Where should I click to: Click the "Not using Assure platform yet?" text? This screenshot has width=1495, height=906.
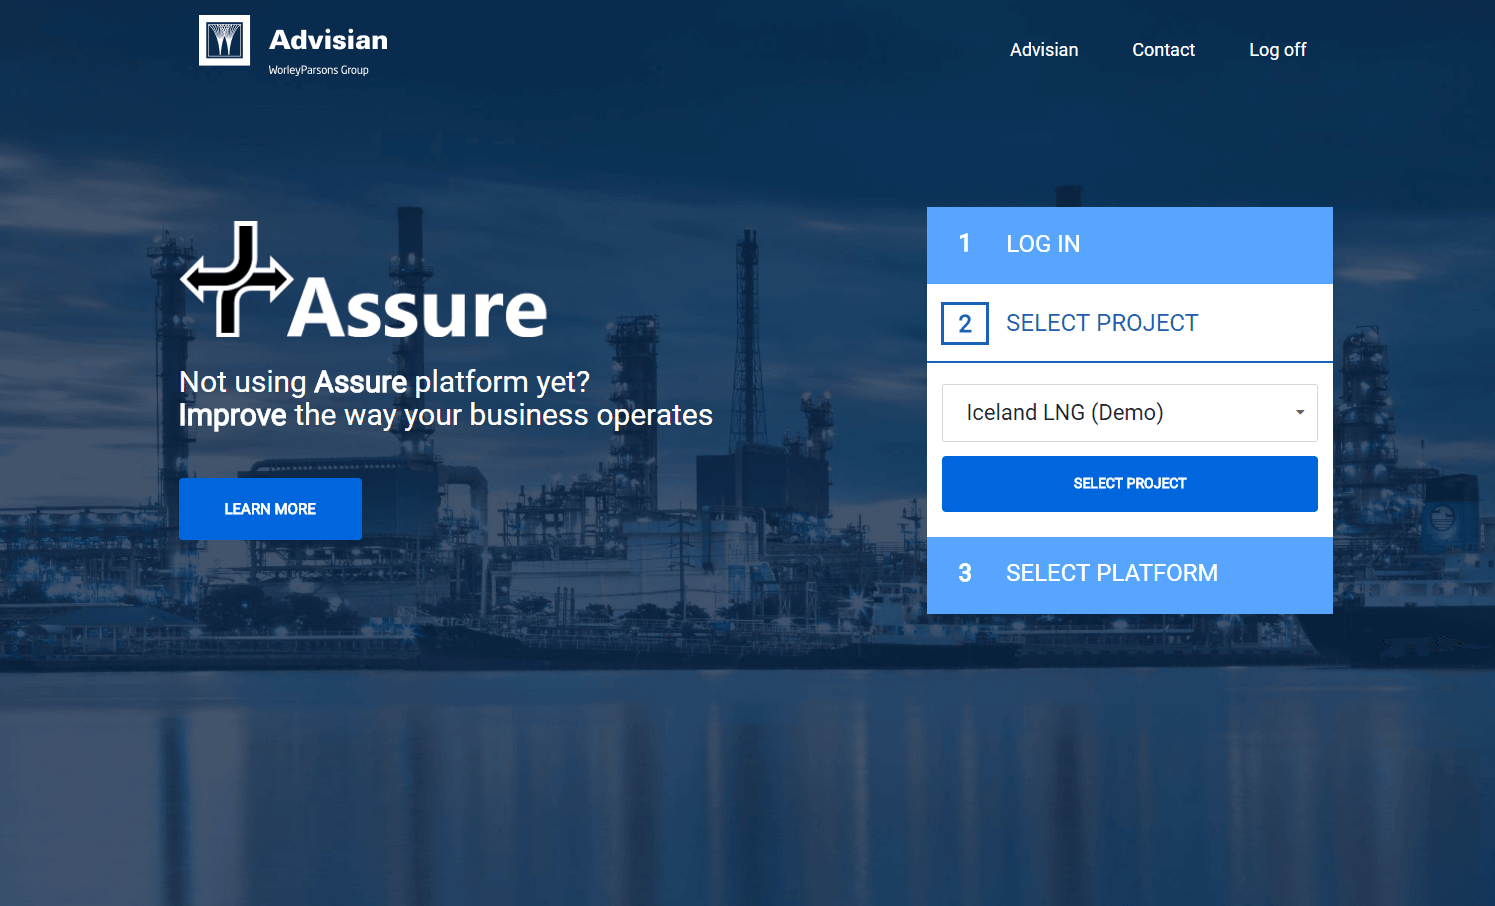[x=384, y=382]
